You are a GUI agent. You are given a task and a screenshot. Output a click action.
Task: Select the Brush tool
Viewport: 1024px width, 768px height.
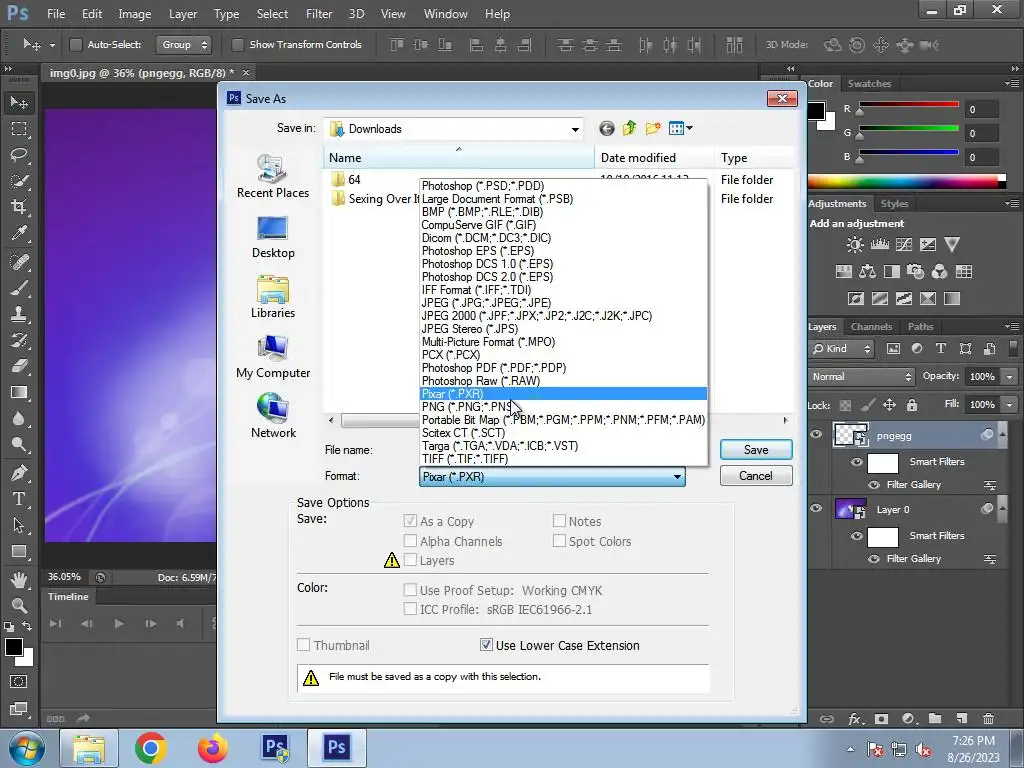[19, 287]
